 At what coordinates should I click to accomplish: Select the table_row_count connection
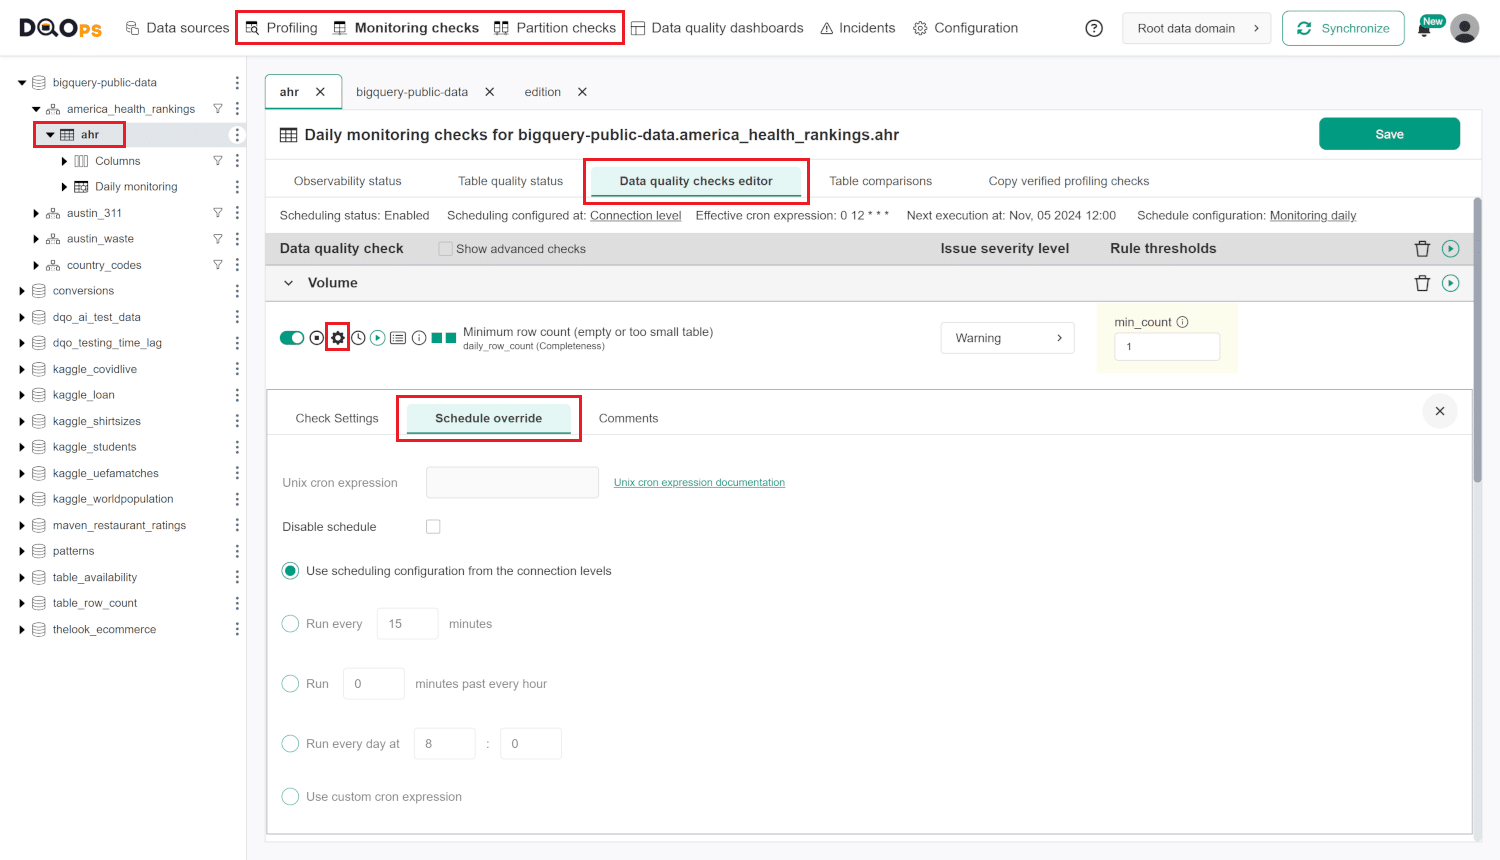pyautogui.click(x=95, y=603)
